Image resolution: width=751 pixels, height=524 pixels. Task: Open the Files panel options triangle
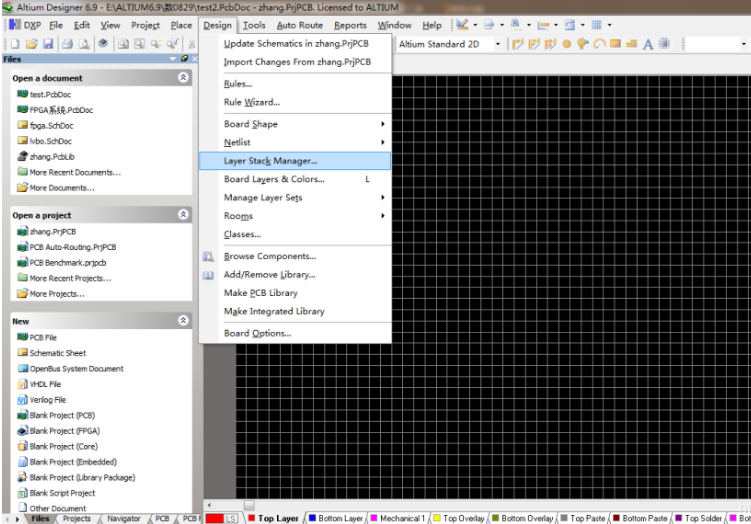[x=172, y=58]
